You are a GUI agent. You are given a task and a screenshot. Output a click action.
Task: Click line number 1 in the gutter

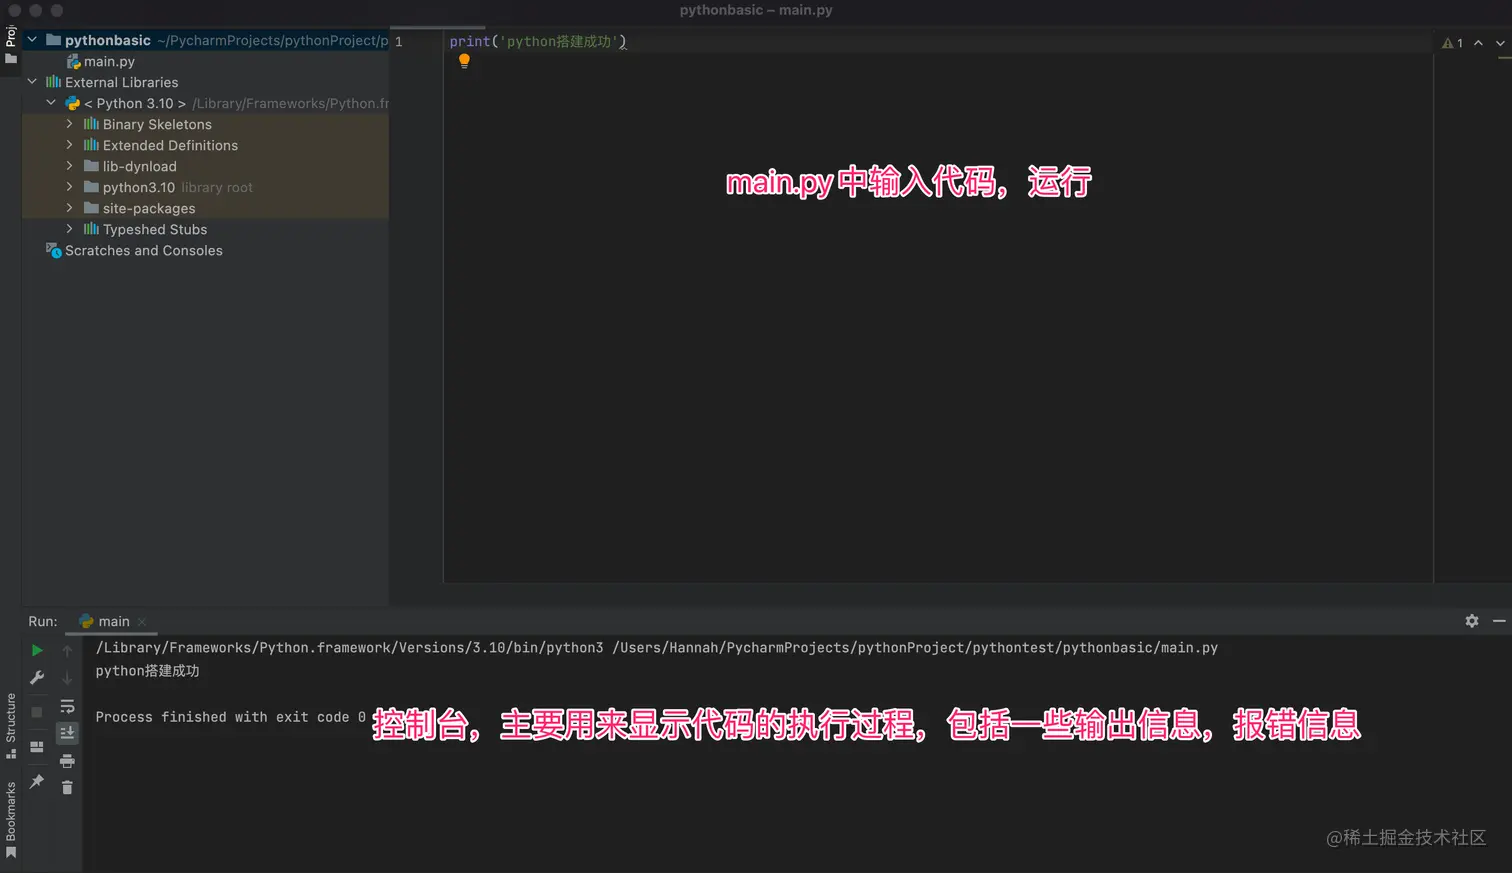pos(398,41)
